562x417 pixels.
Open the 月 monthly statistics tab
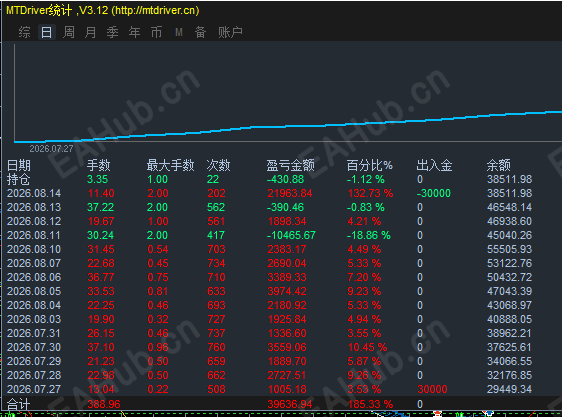coord(91,32)
